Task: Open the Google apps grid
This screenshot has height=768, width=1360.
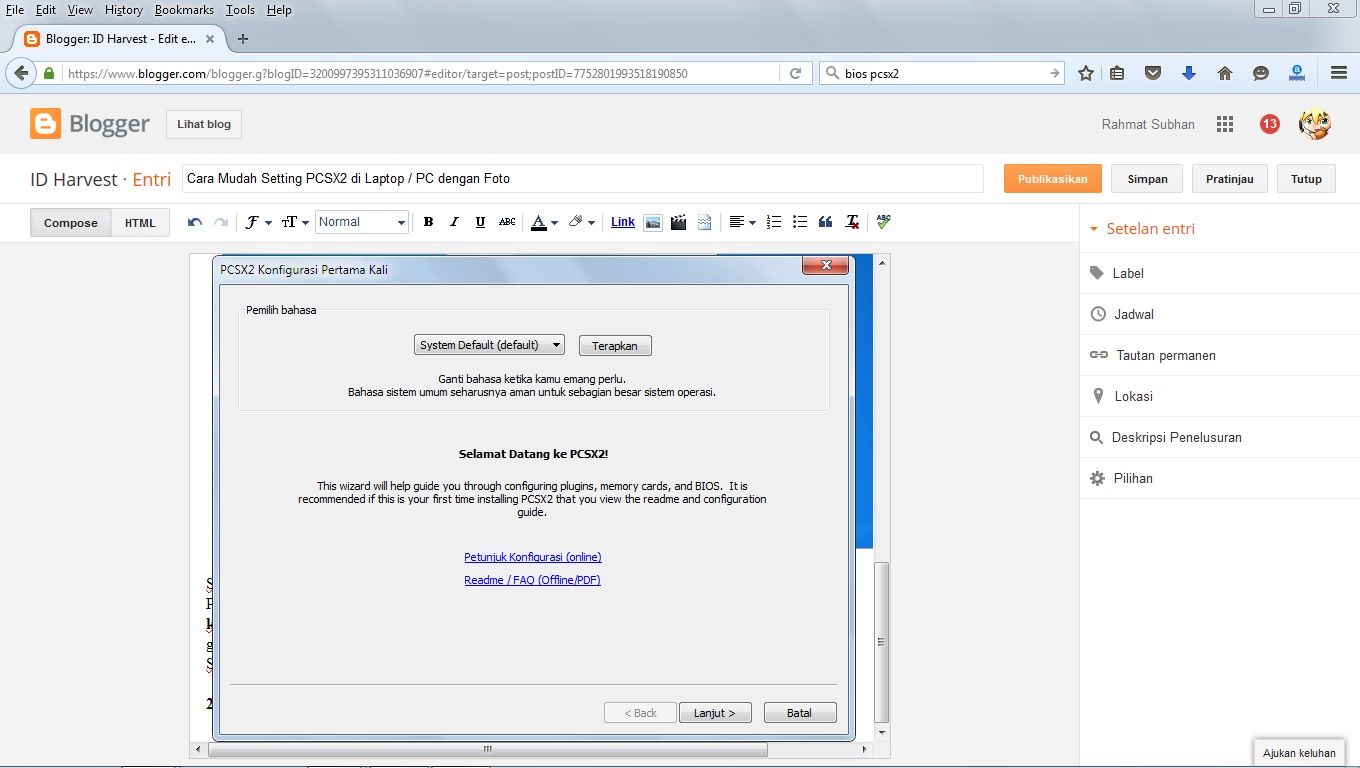Action: pyautogui.click(x=1225, y=124)
